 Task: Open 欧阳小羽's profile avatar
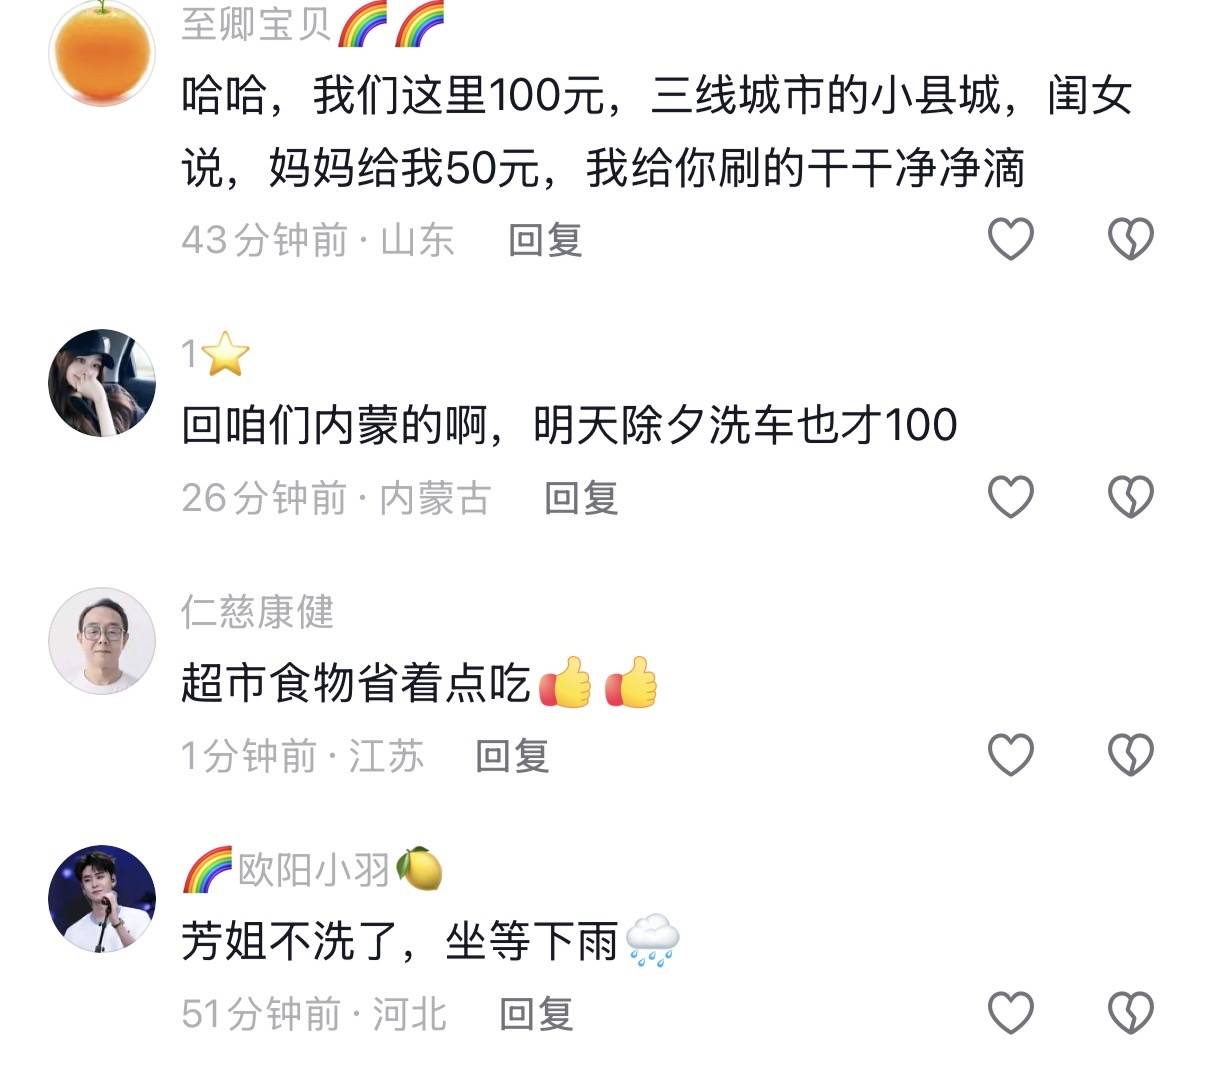click(102, 899)
